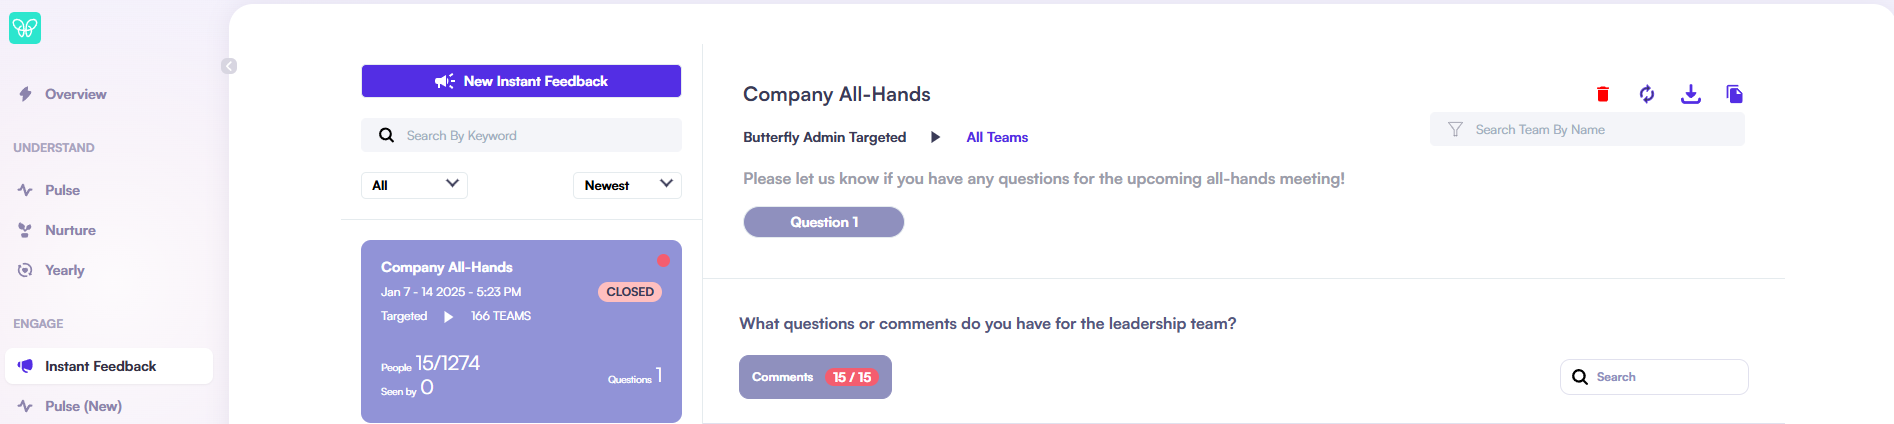Go to Pulse in sidebar

pyautogui.click(x=62, y=190)
